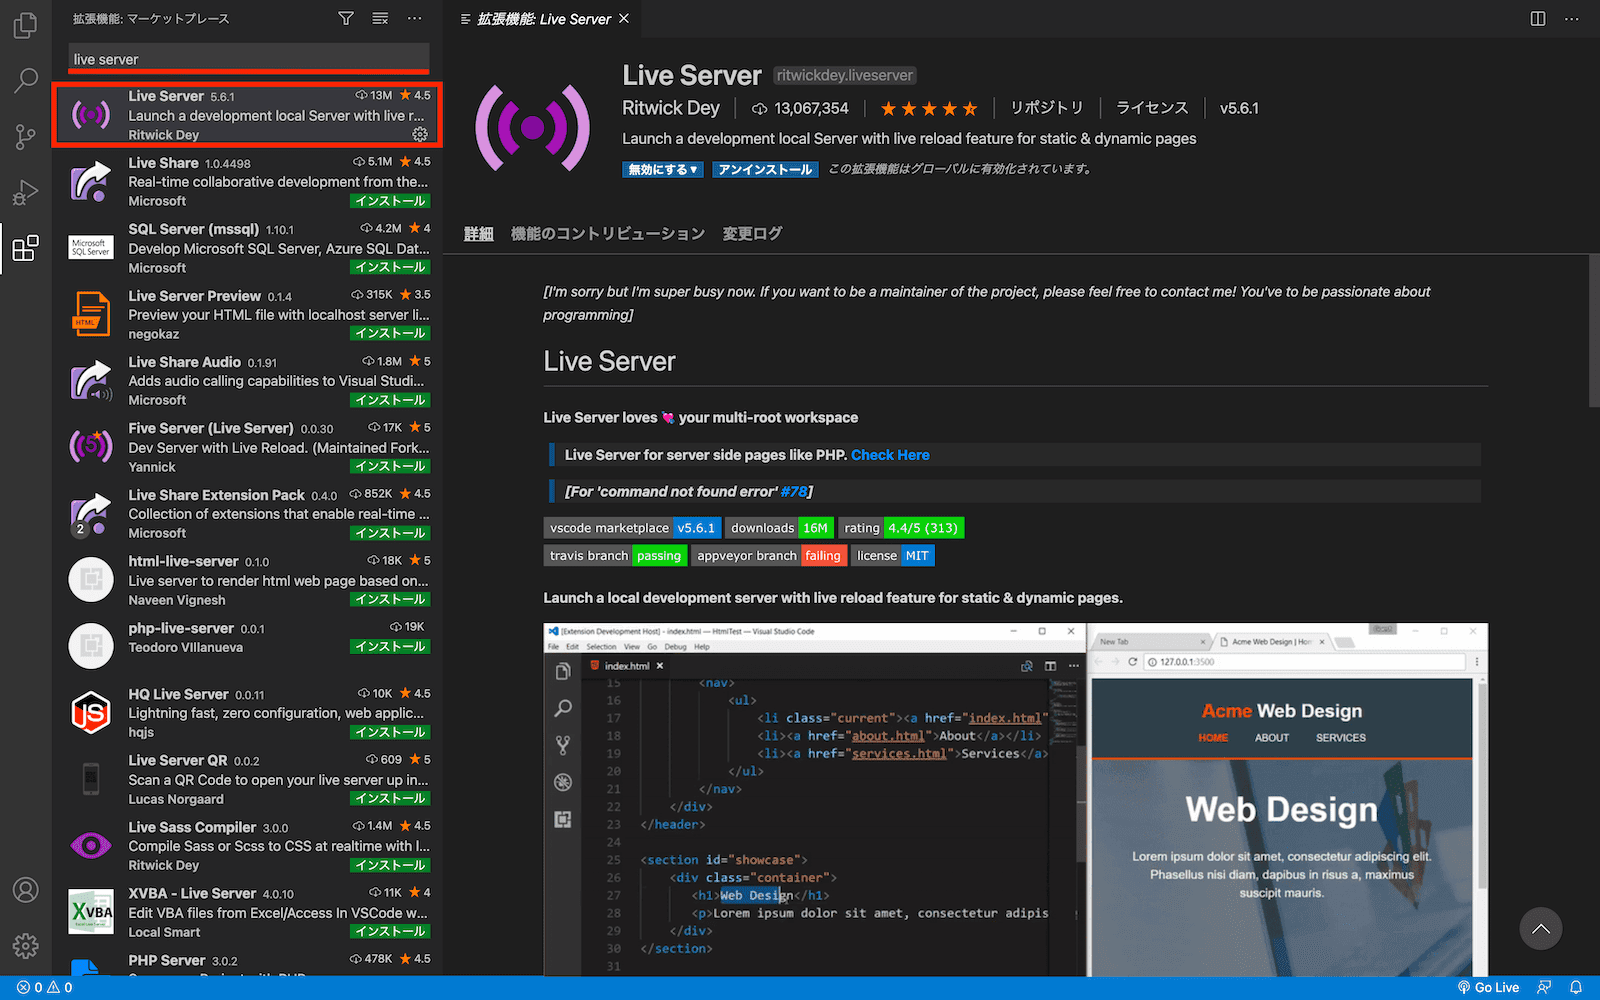The image size is (1600, 1000).
Task: Close the Live Server extension tab
Action: pyautogui.click(x=624, y=18)
